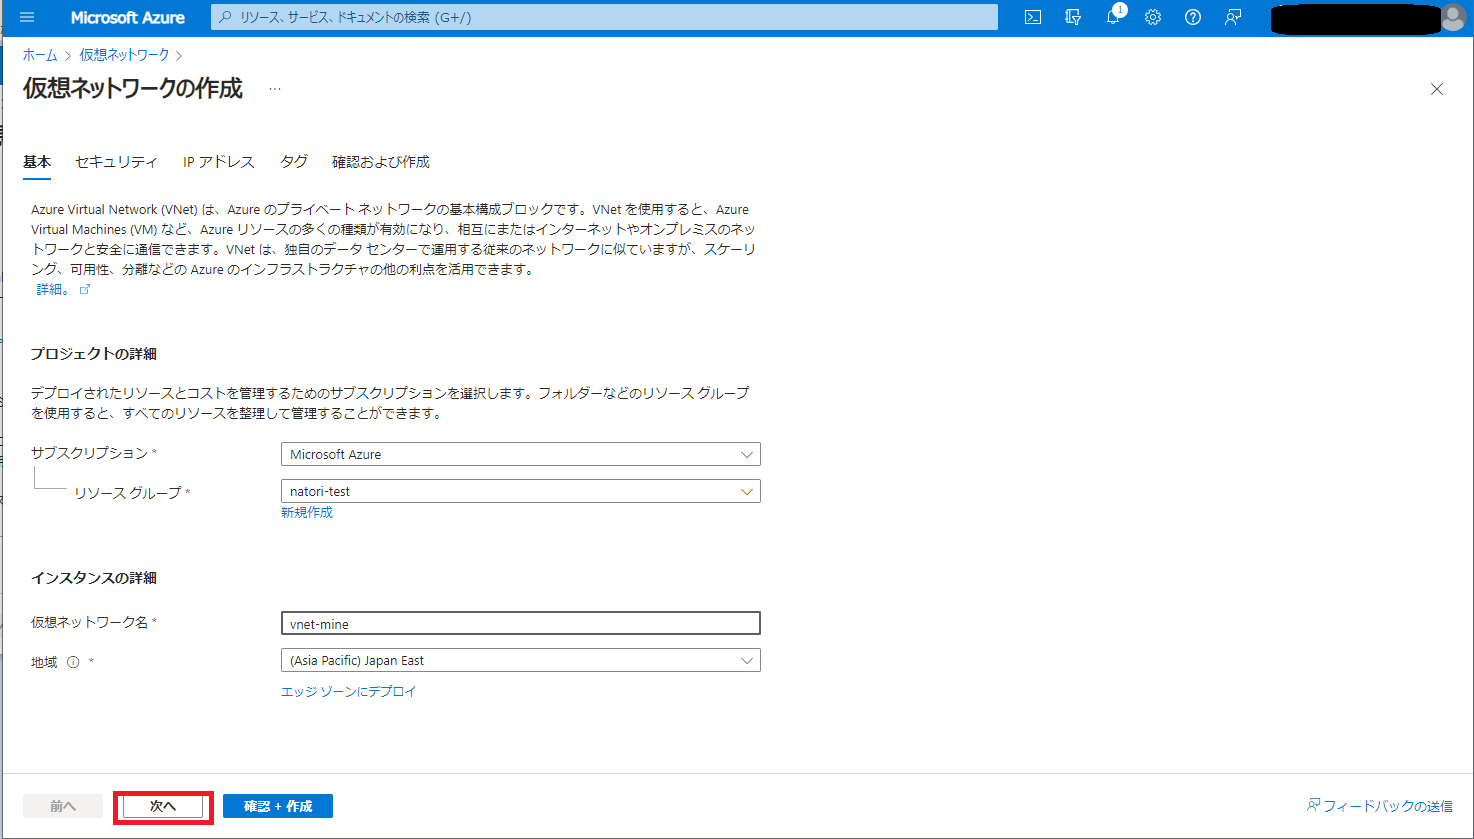The width and height of the screenshot is (1474, 839).
Task: Open the feedback icon in top bar
Action: coord(1233,17)
